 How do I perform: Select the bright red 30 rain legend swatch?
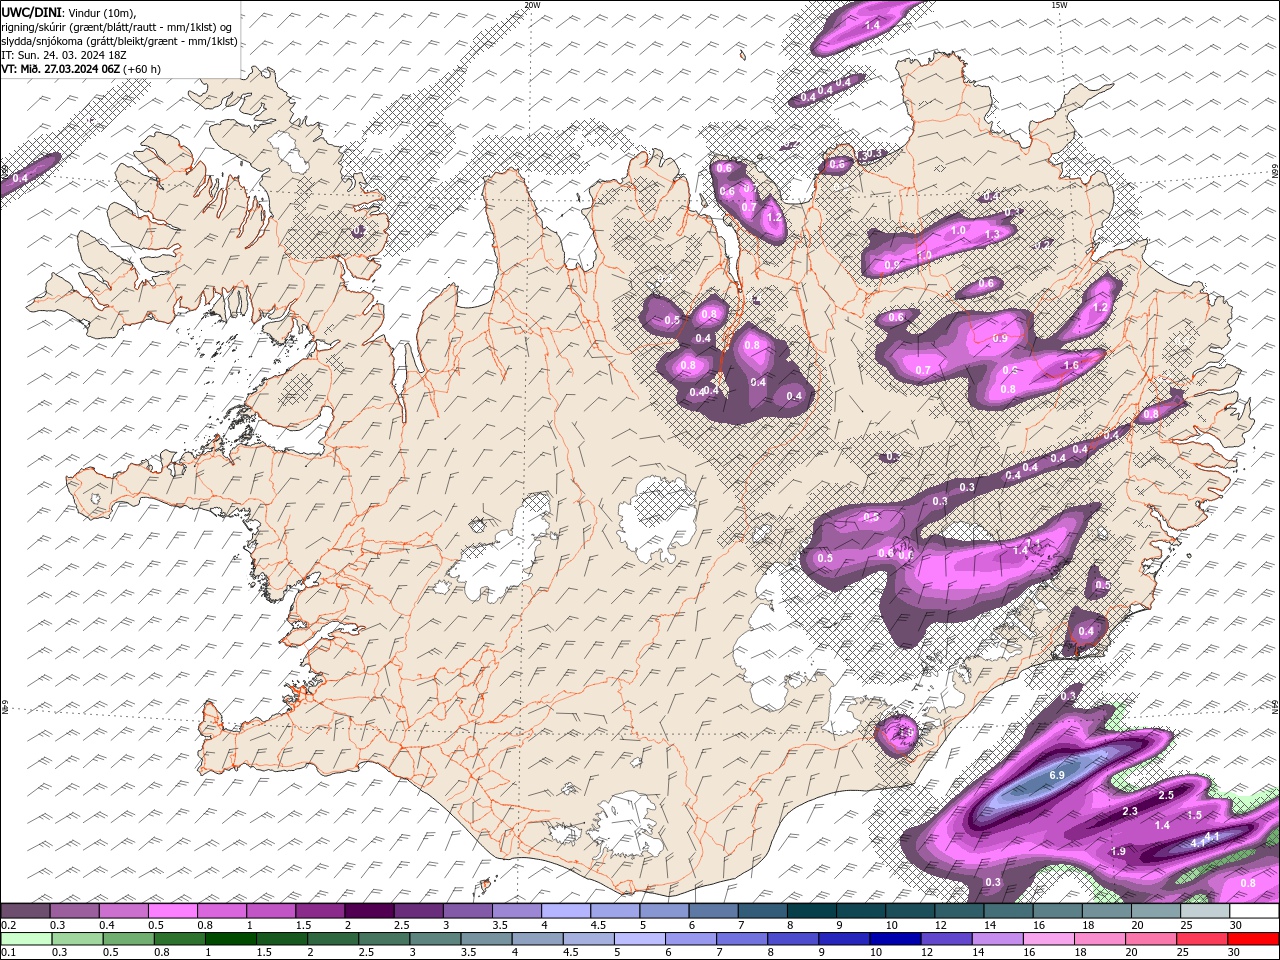click(1253, 939)
